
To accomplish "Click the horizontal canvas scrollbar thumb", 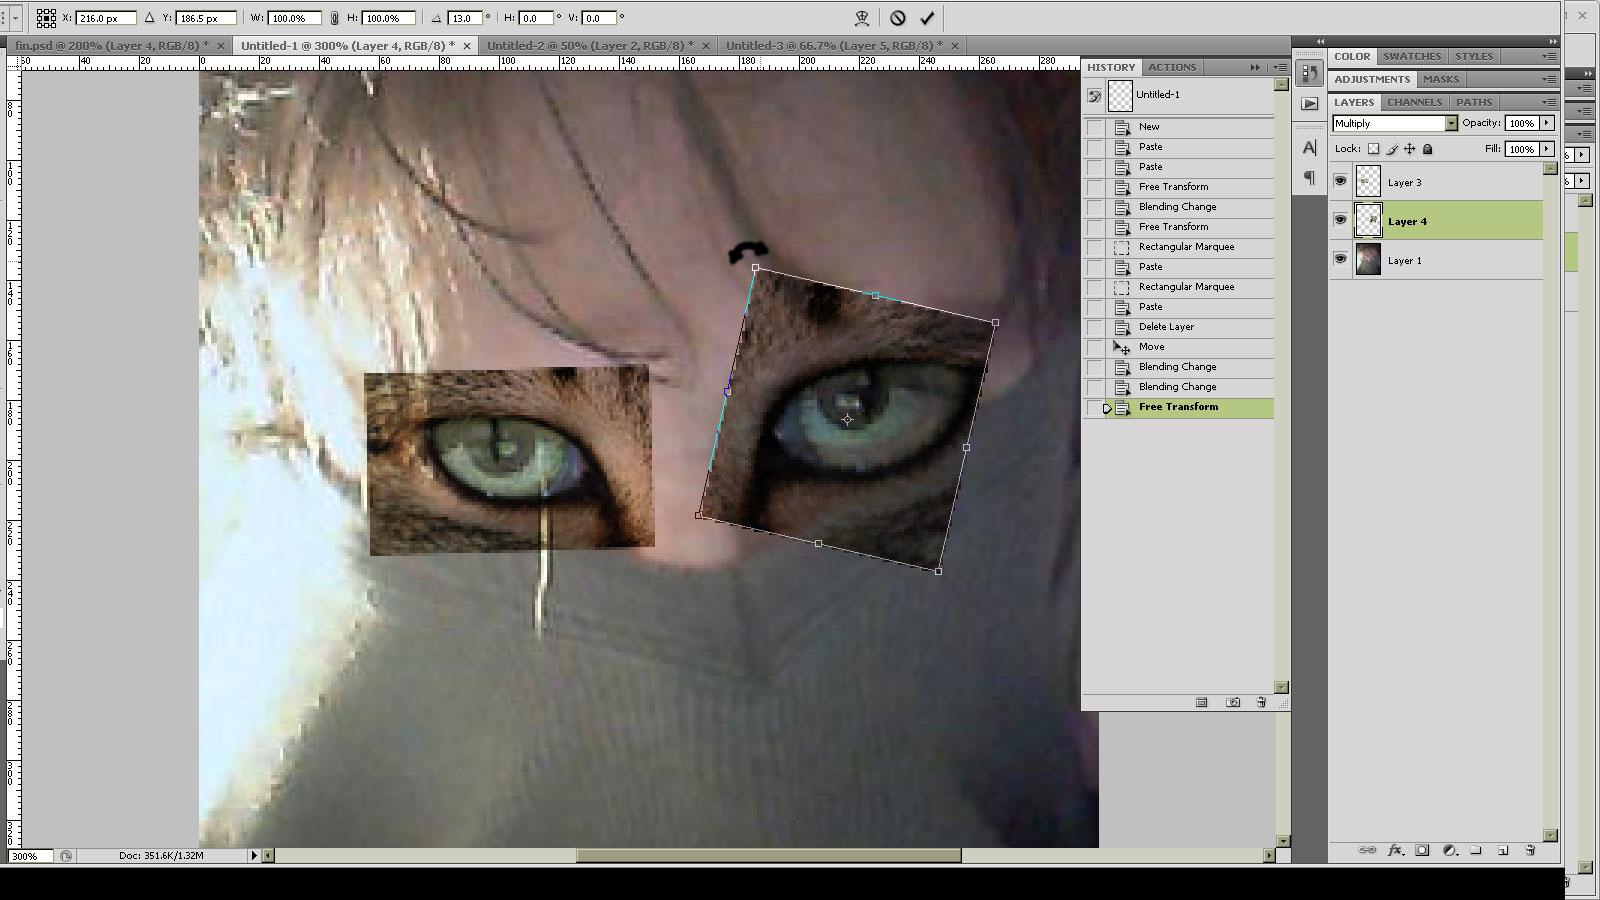I will (768, 856).
